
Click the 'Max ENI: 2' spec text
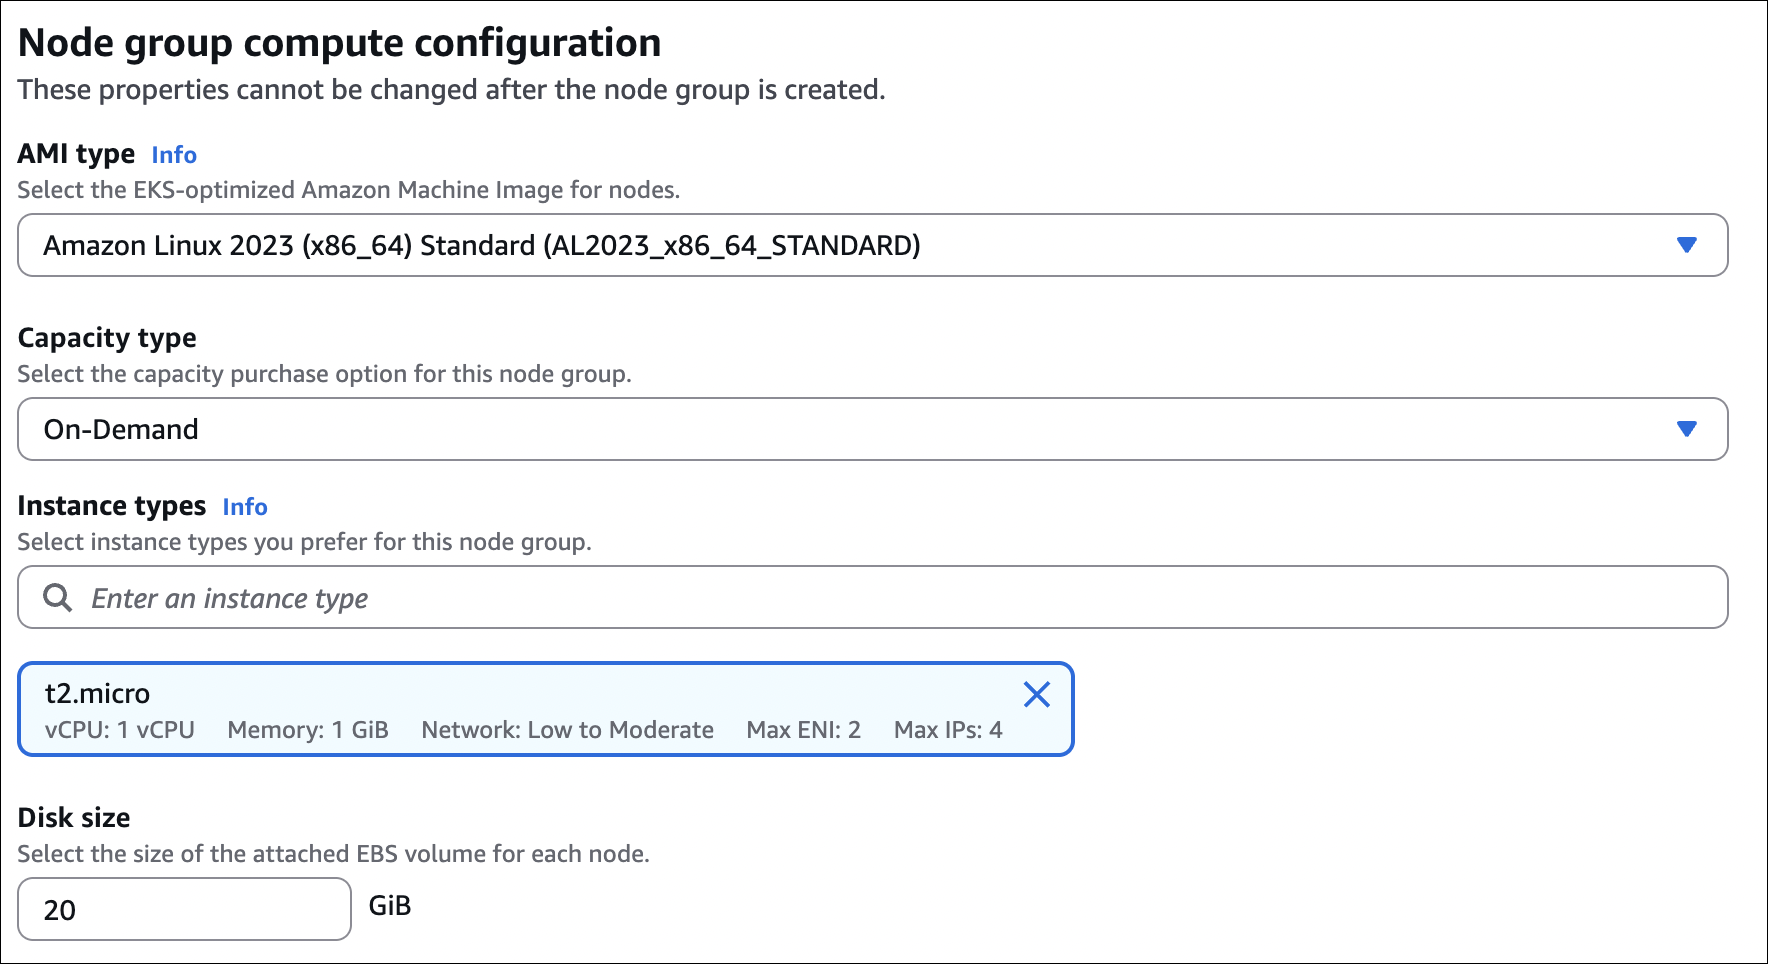tap(803, 730)
